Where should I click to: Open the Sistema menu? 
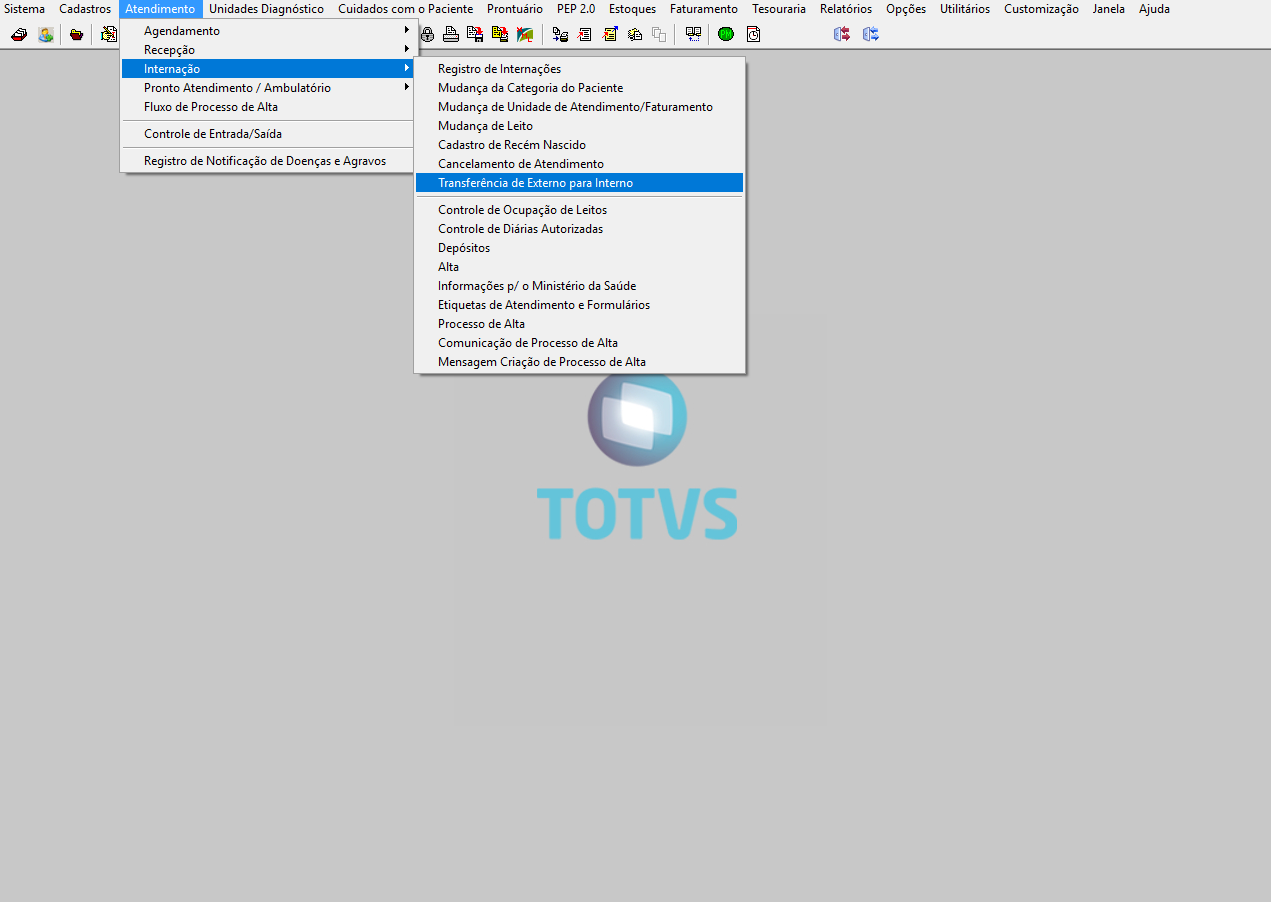click(25, 9)
